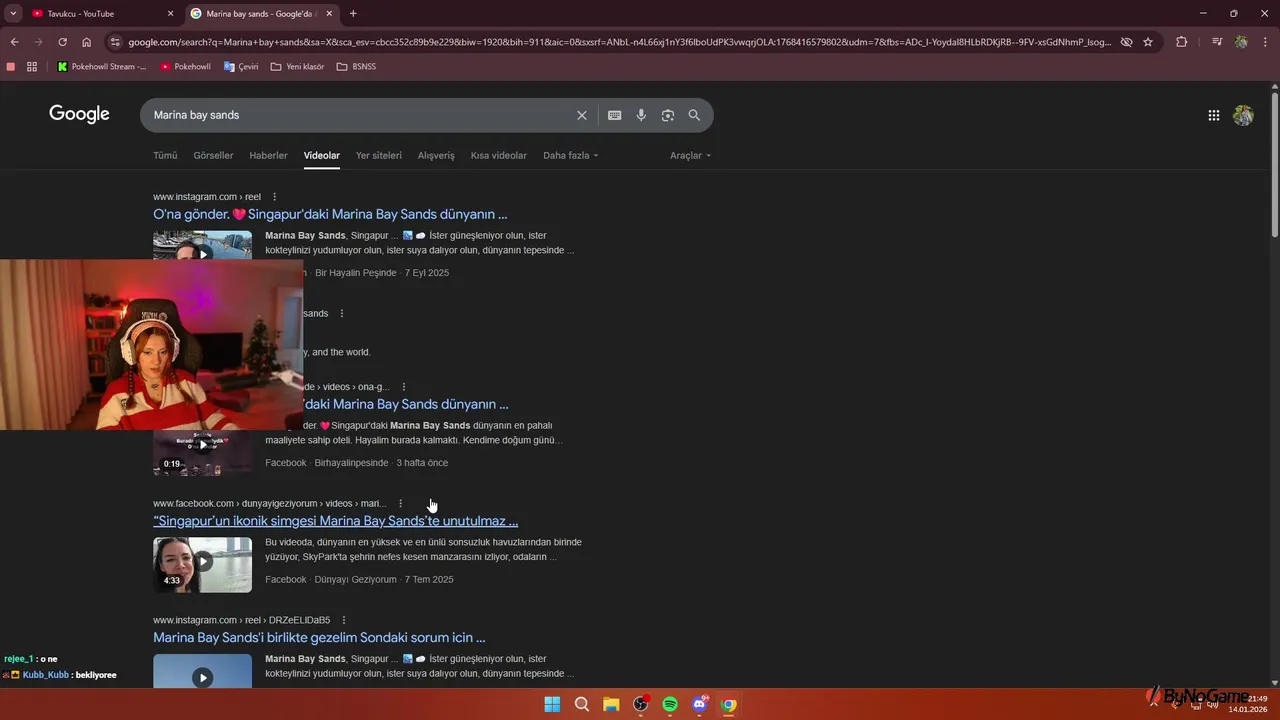
Task: Open the O'na gönder Instagram reel result
Action: (330, 214)
